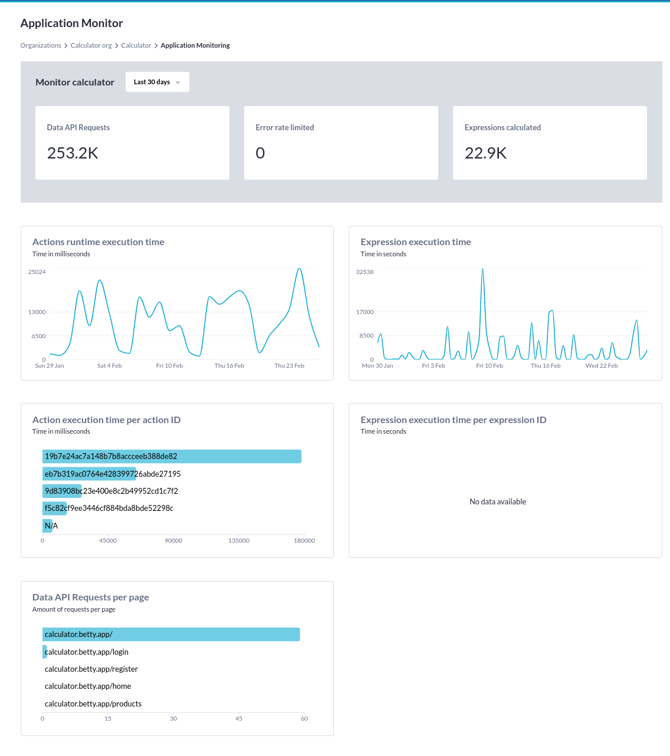This screenshot has height=756, width=670.
Task: Open the Last 30 days dropdown
Action: [x=157, y=82]
